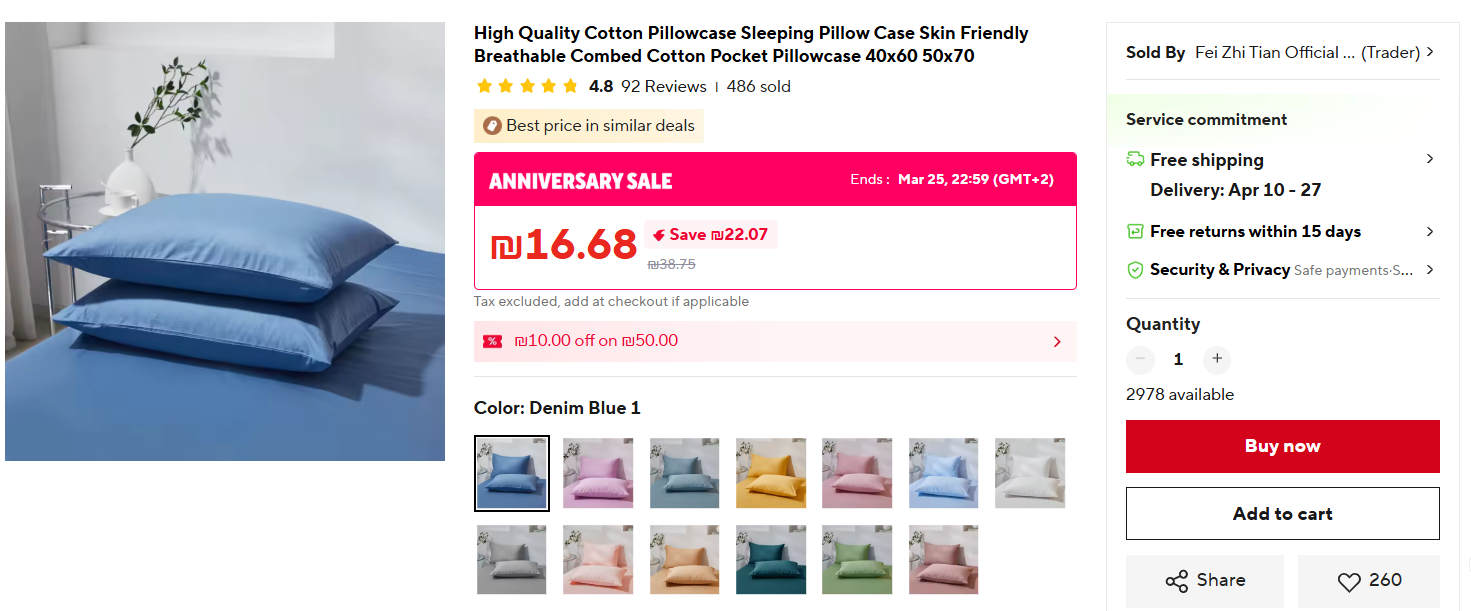The width and height of the screenshot is (1471, 611).
Task: Click the free shipping truck icon
Action: pyautogui.click(x=1135, y=160)
